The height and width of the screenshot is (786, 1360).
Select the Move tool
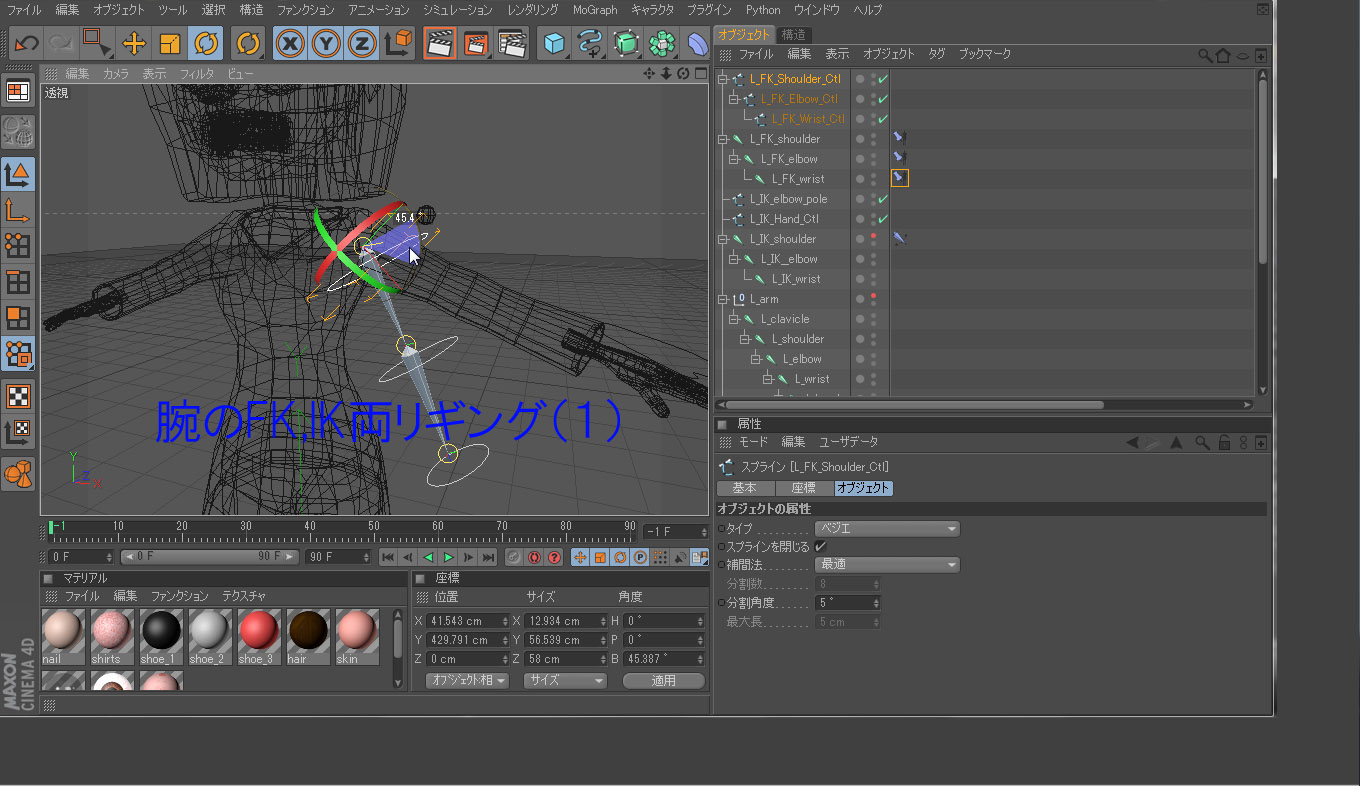tap(133, 43)
